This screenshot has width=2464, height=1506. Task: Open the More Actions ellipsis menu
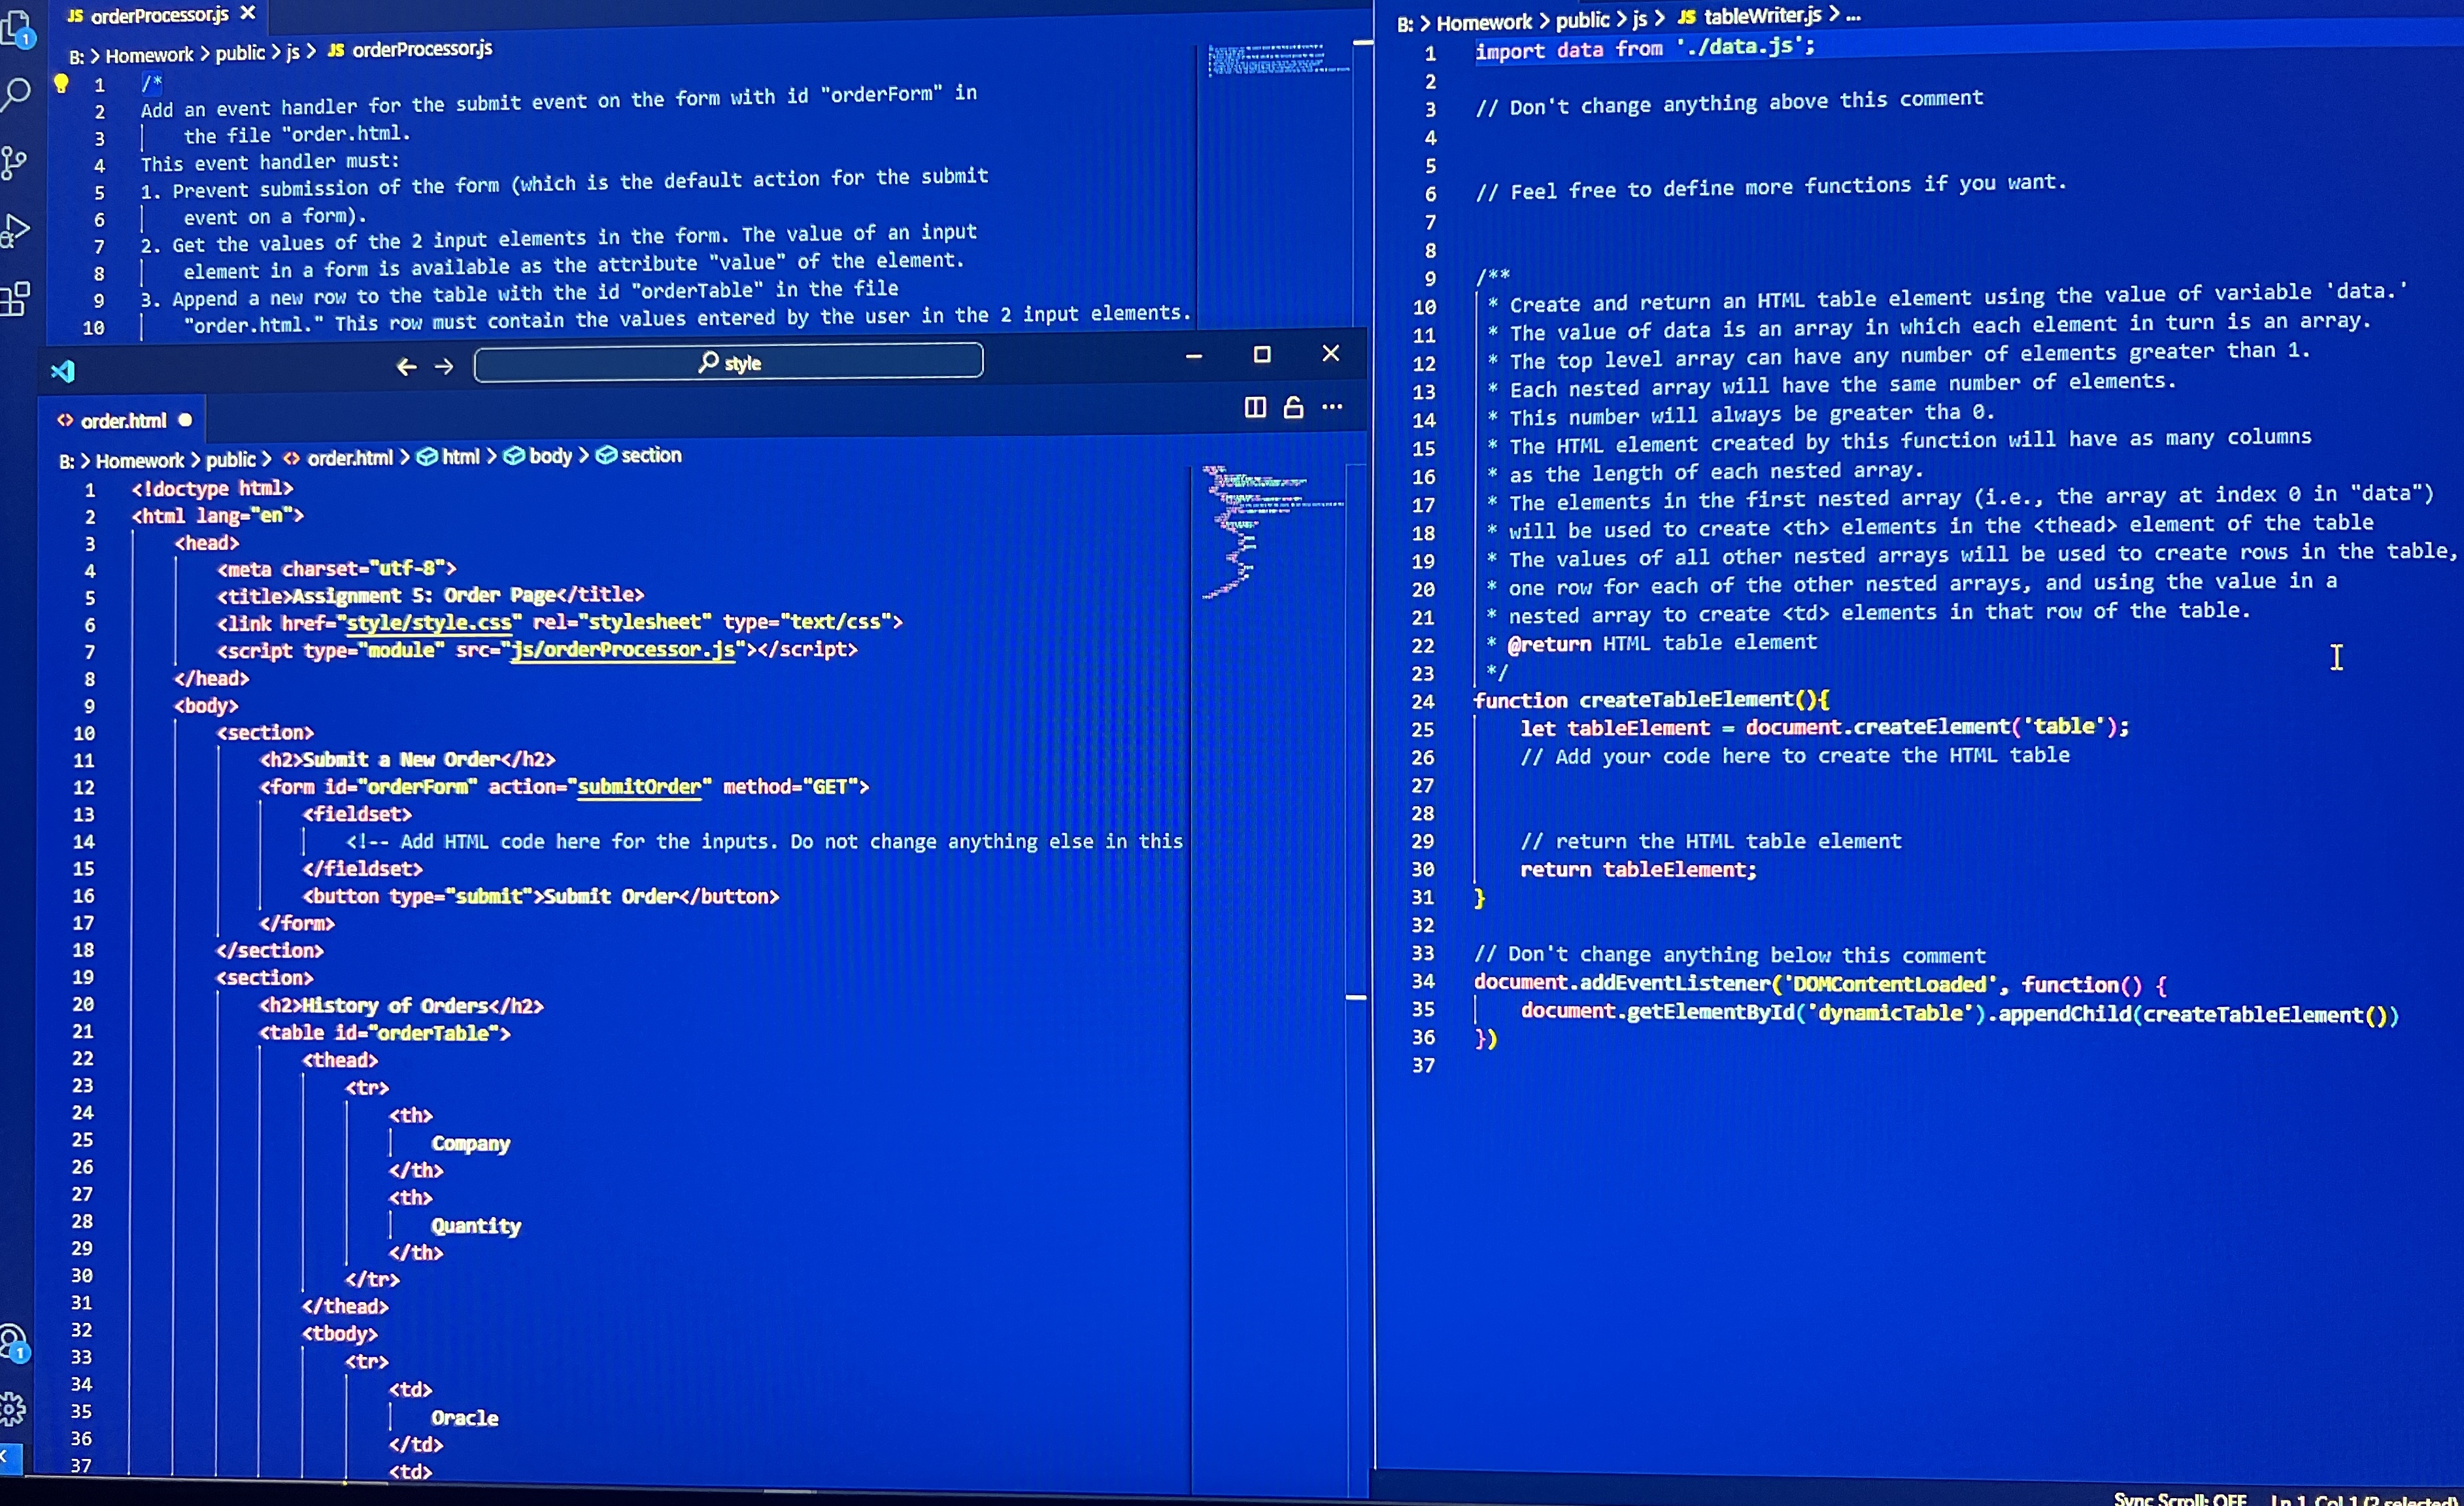[1332, 407]
